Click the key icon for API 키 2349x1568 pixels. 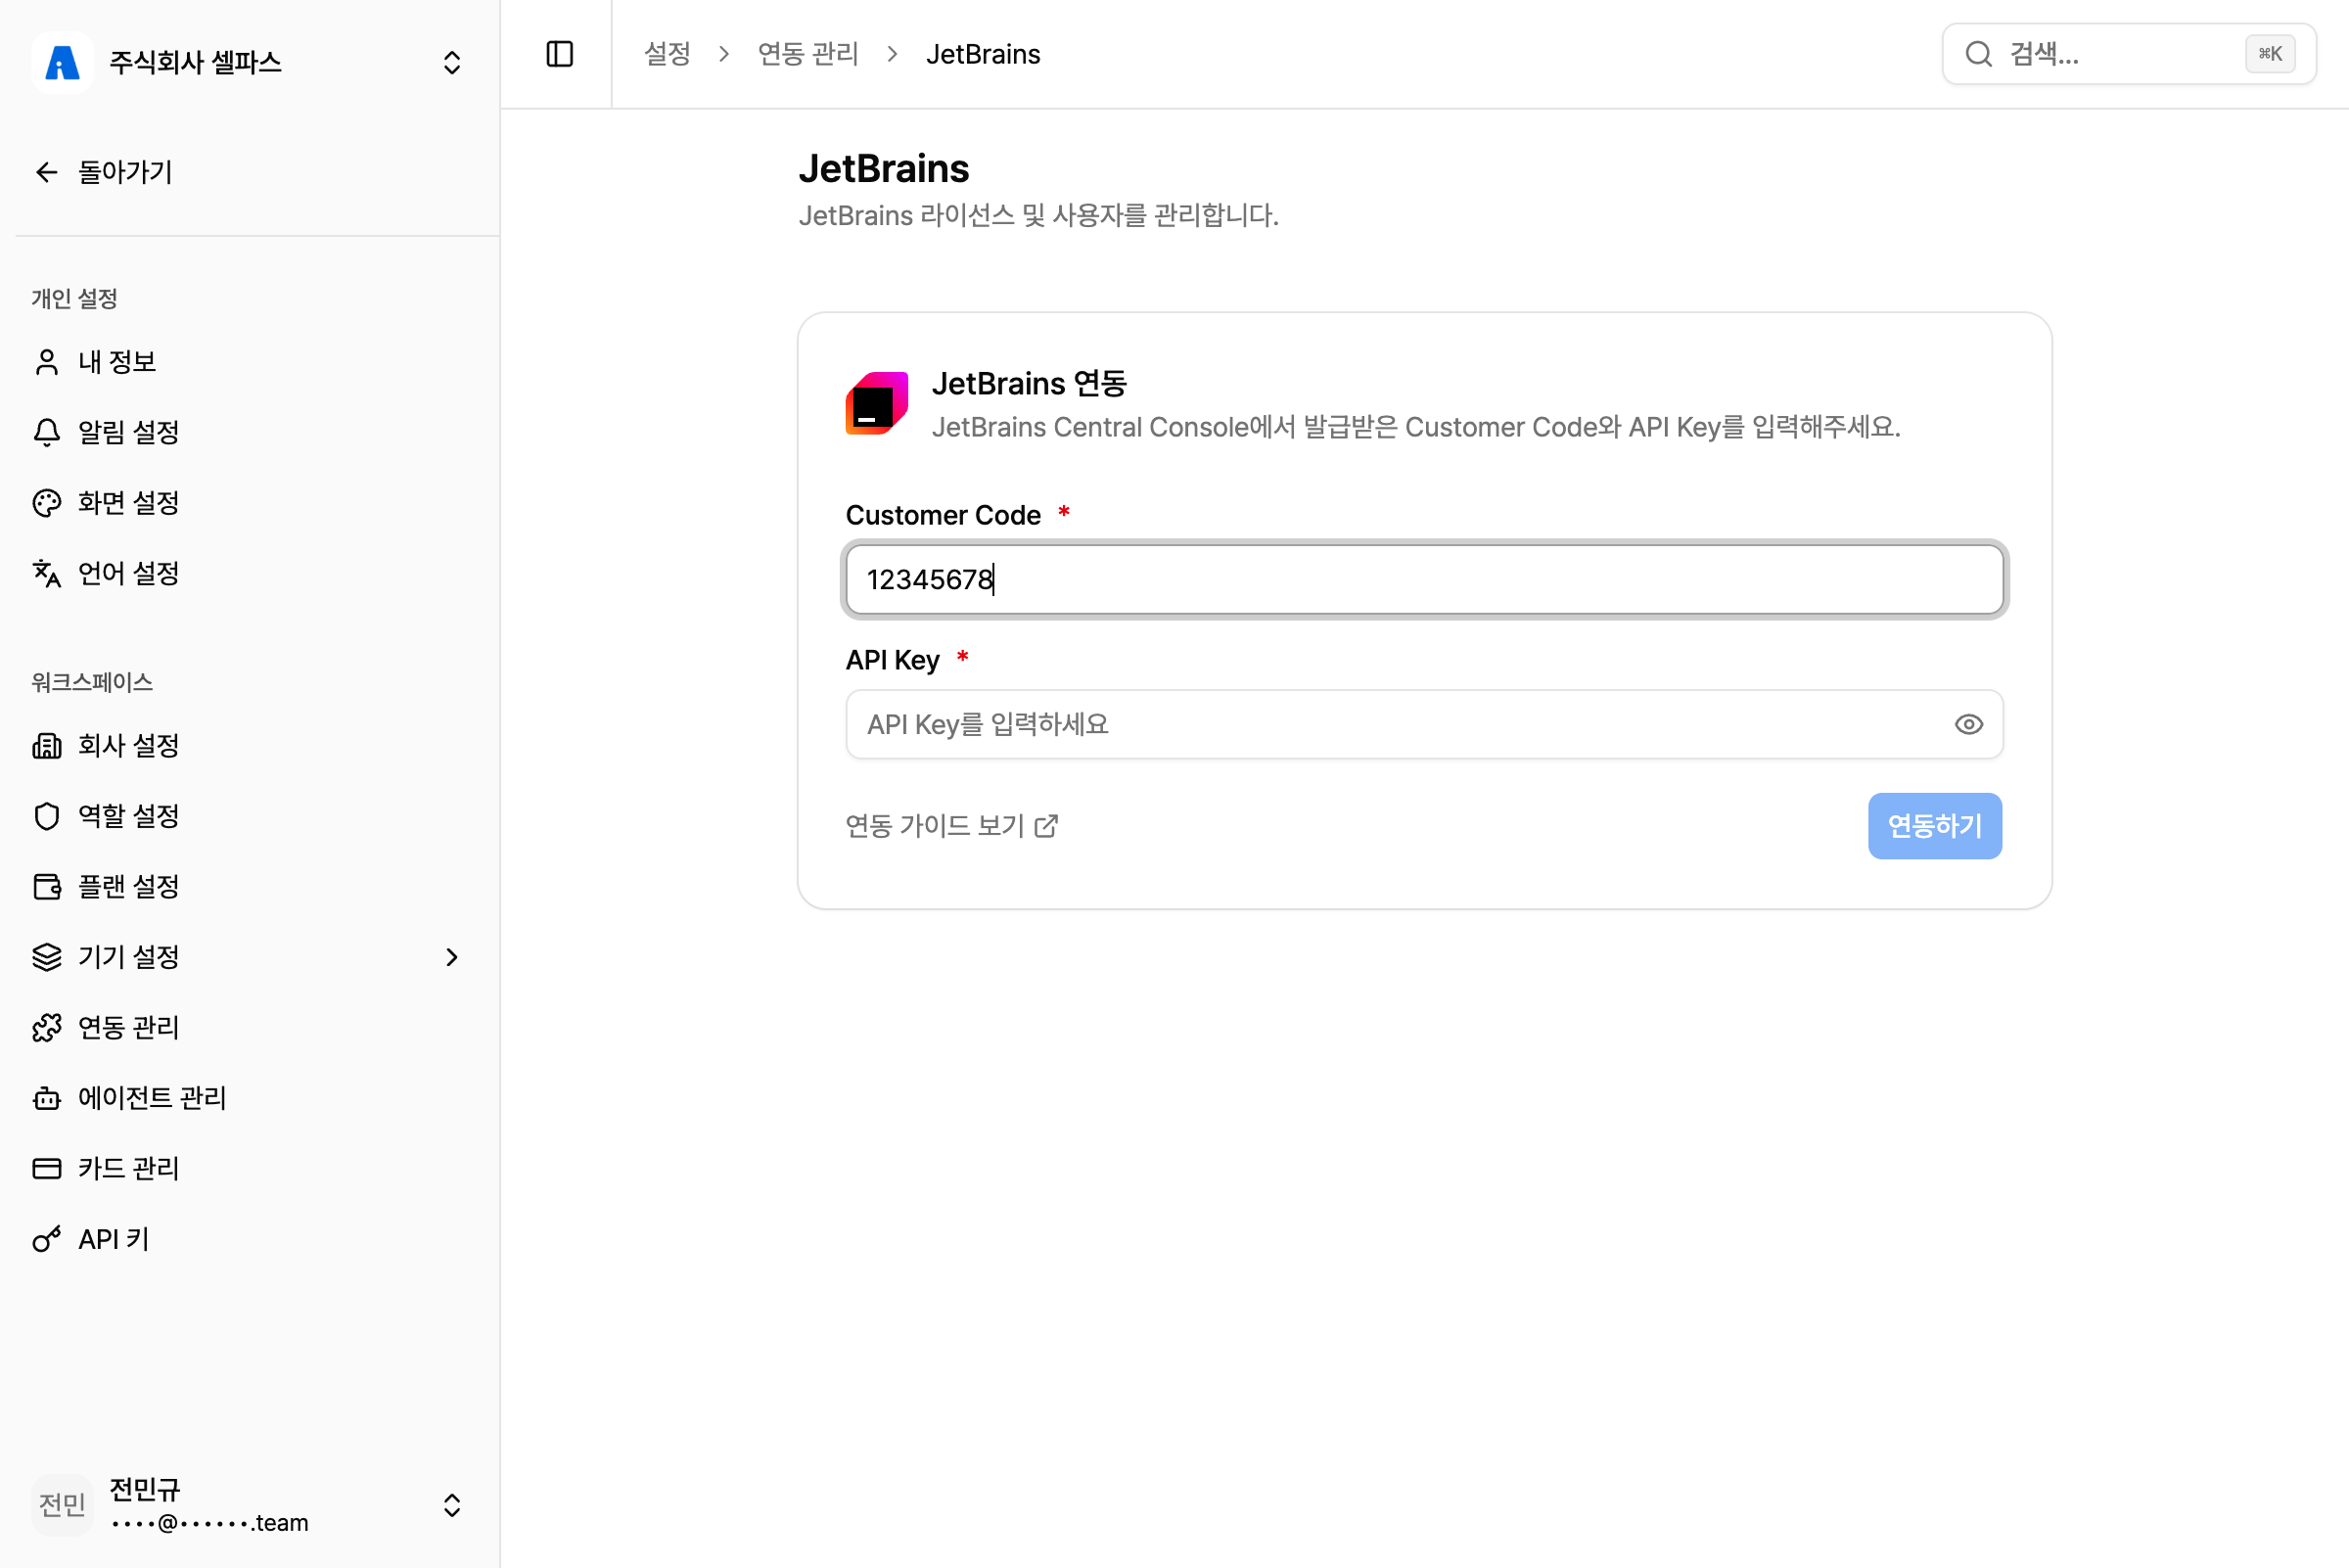point(47,1239)
